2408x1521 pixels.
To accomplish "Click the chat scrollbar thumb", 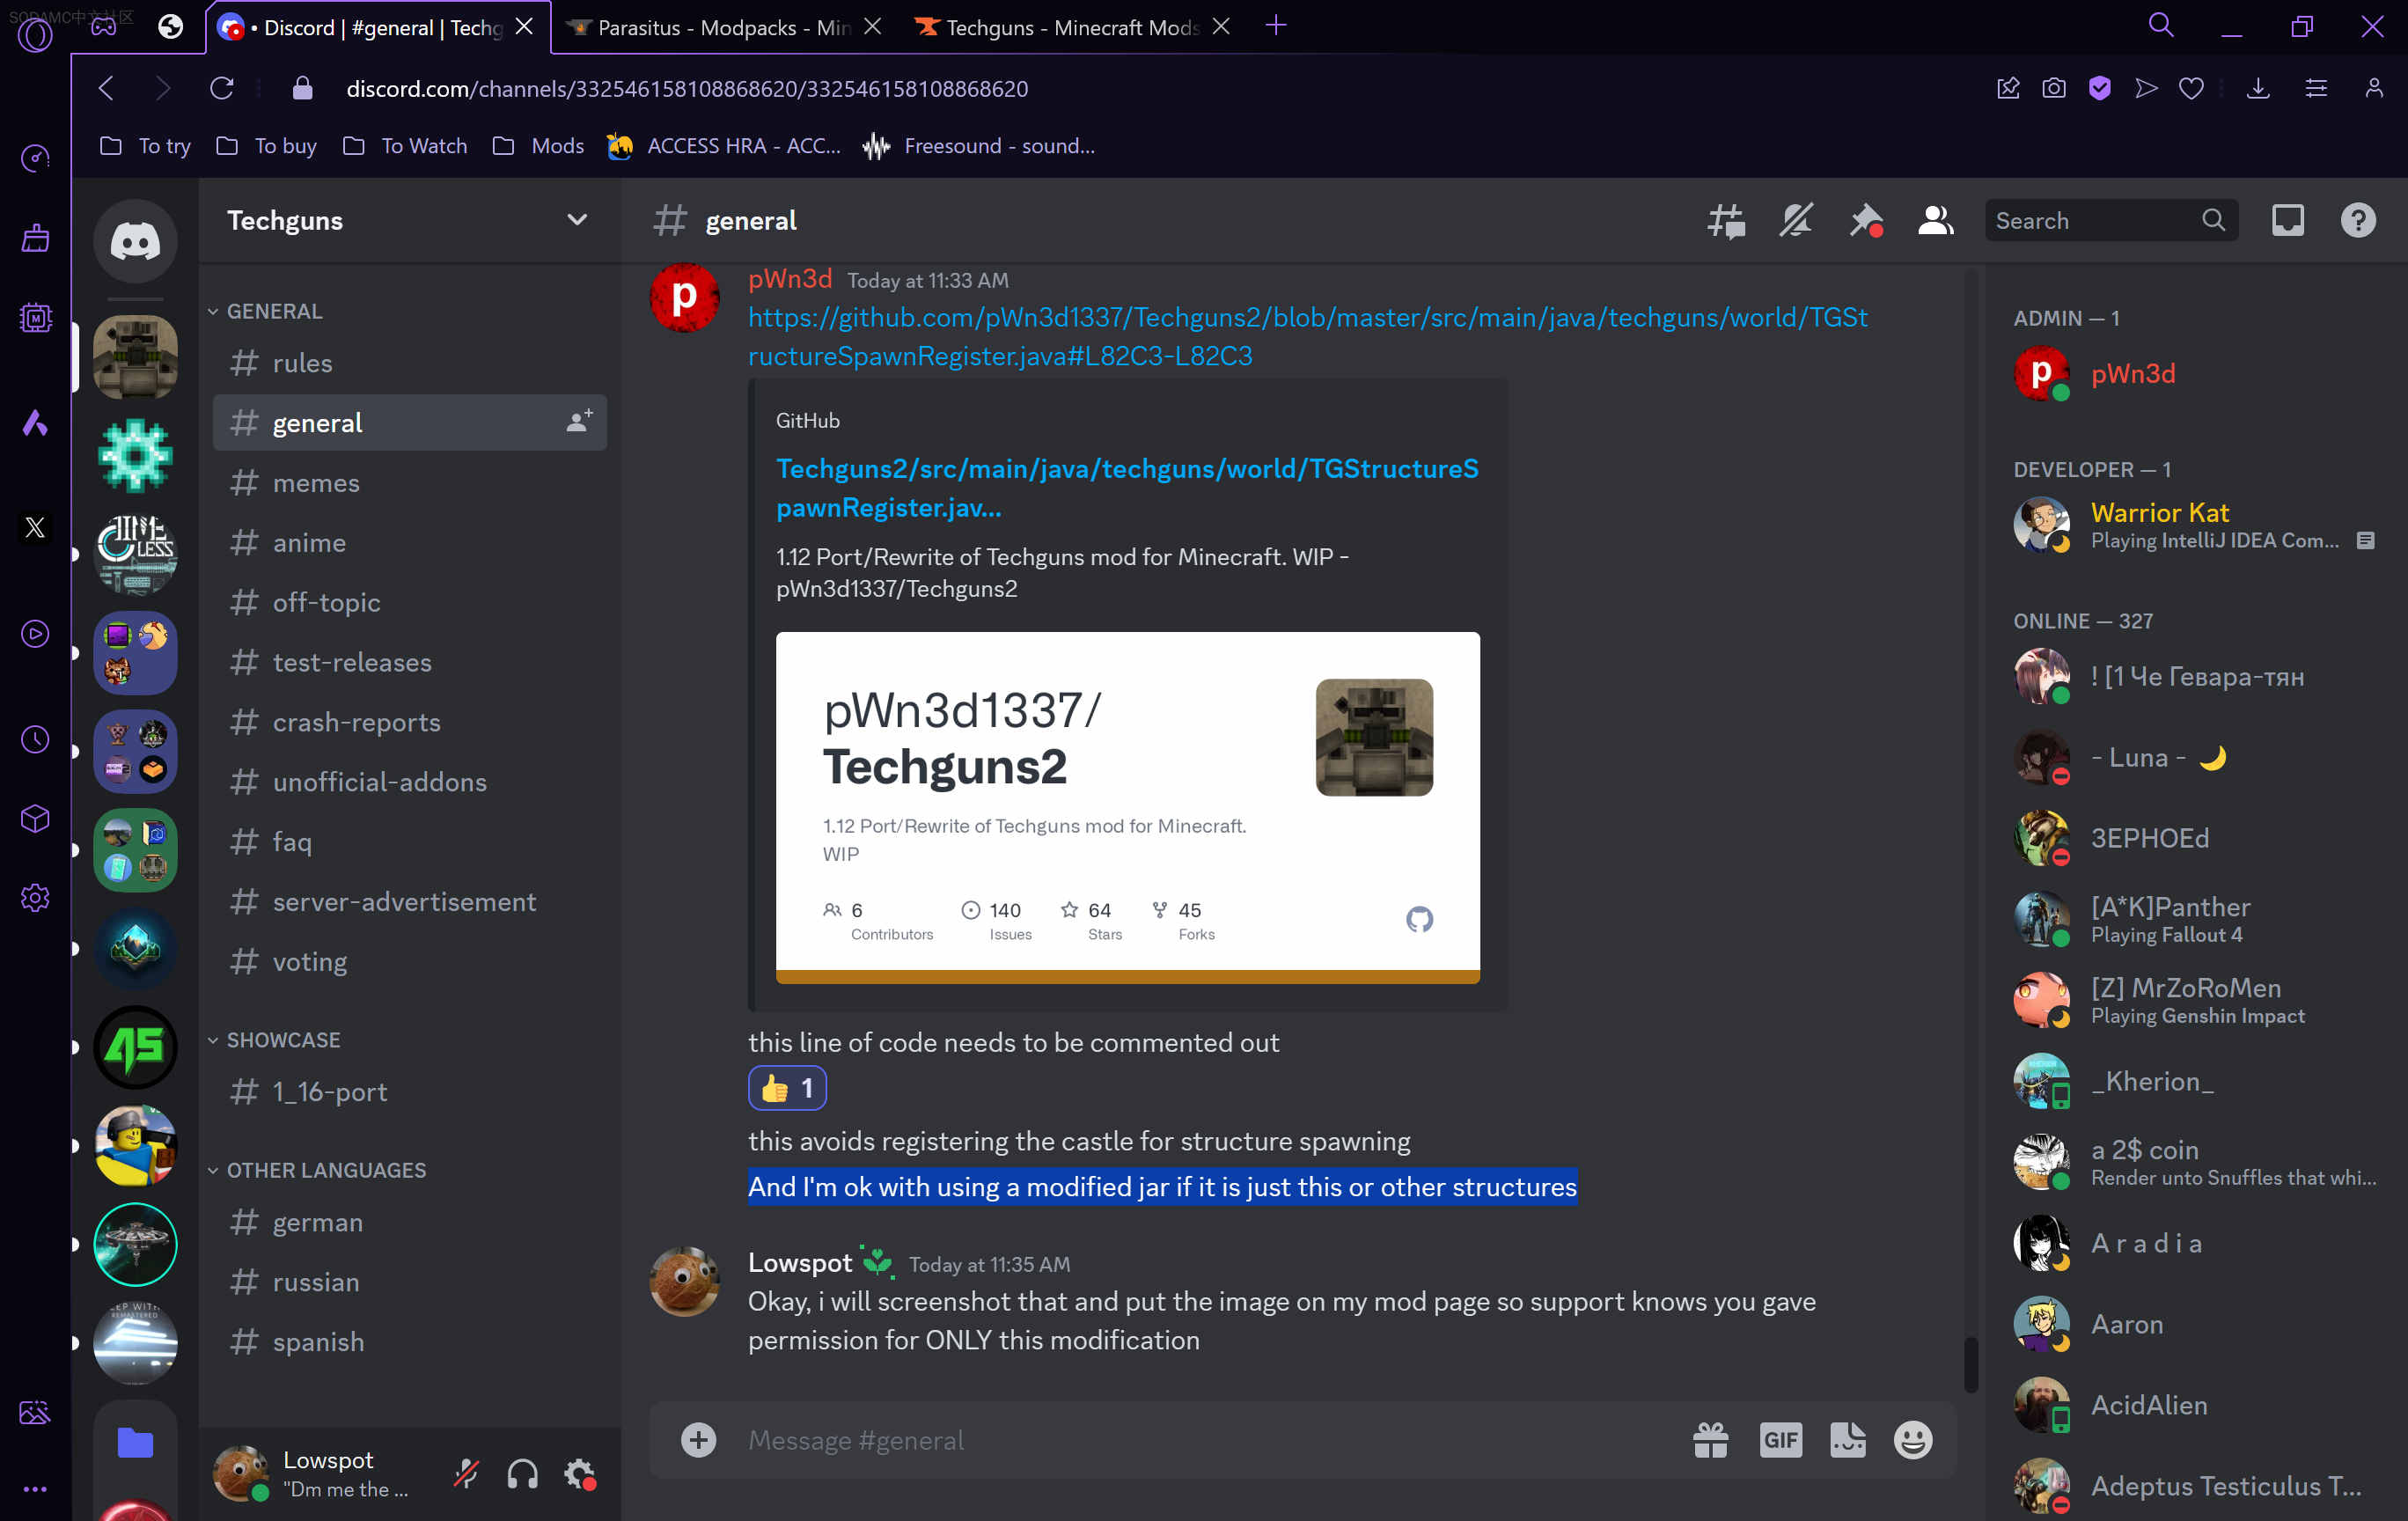I will [1970, 1364].
